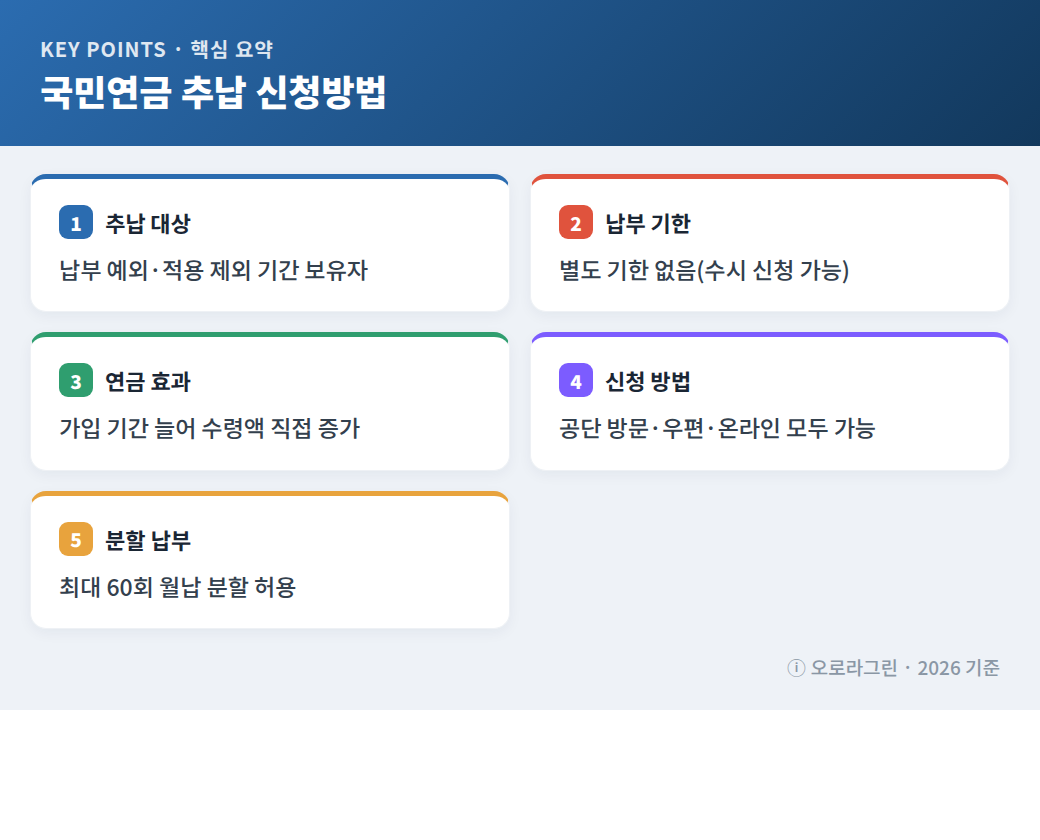Click text 가입 기간 늘어 수령액 직접 증가
1040x840 pixels.
coord(210,428)
